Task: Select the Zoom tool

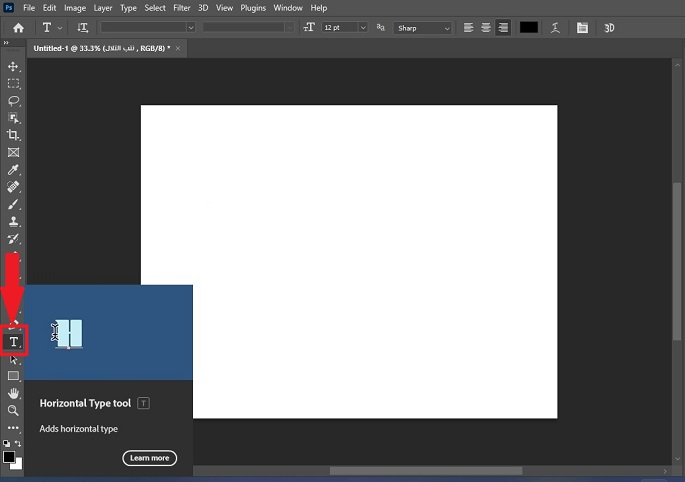Action: point(13,410)
